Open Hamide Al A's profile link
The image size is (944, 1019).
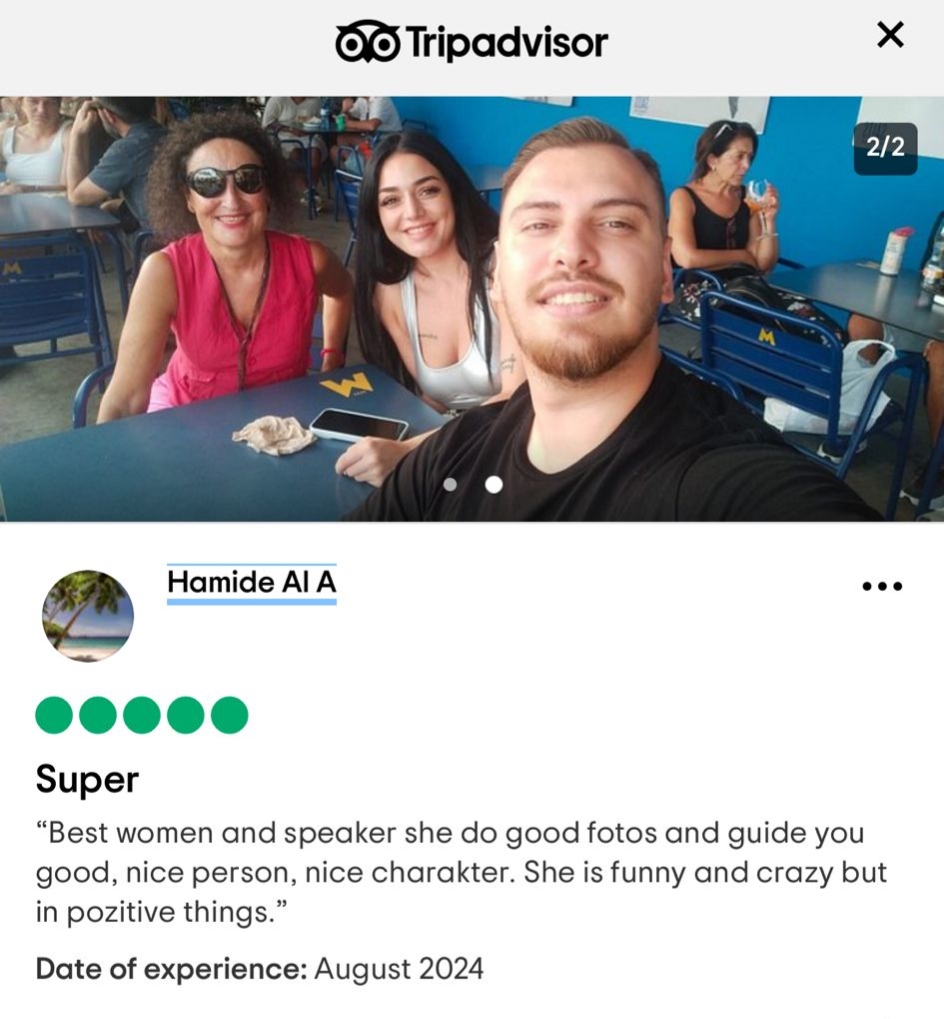(x=251, y=582)
